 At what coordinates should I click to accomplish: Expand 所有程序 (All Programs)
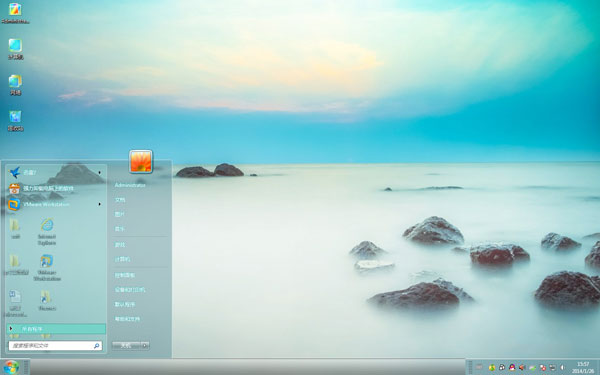click(x=56, y=329)
